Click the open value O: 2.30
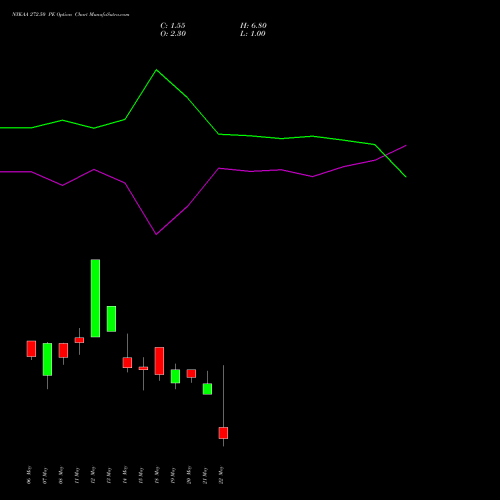The height and width of the screenshot is (500, 500). point(173,34)
